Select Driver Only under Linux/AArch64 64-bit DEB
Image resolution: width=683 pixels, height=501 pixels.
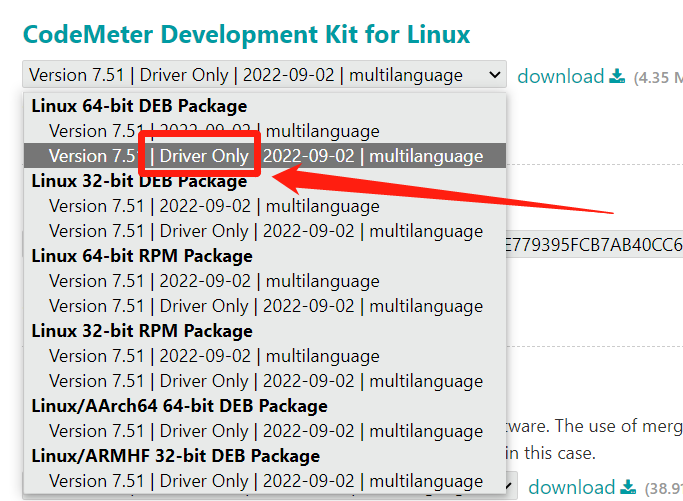(x=266, y=431)
